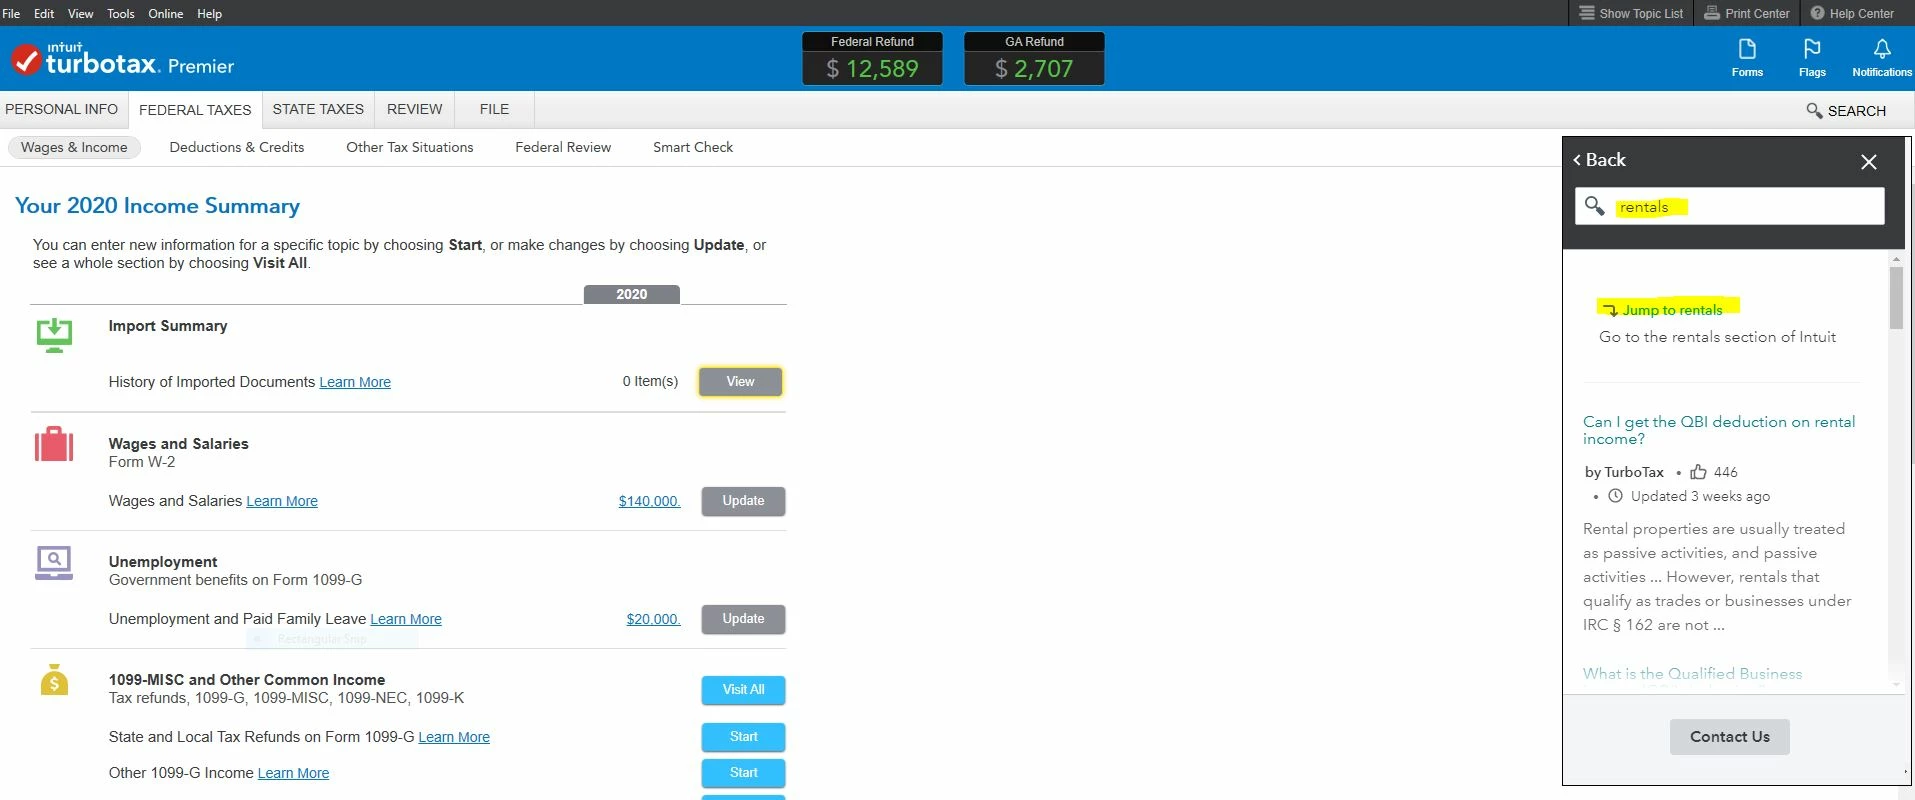Go Back in the help panel
Image resolution: width=1915 pixels, height=800 pixels.
coord(1599,160)
